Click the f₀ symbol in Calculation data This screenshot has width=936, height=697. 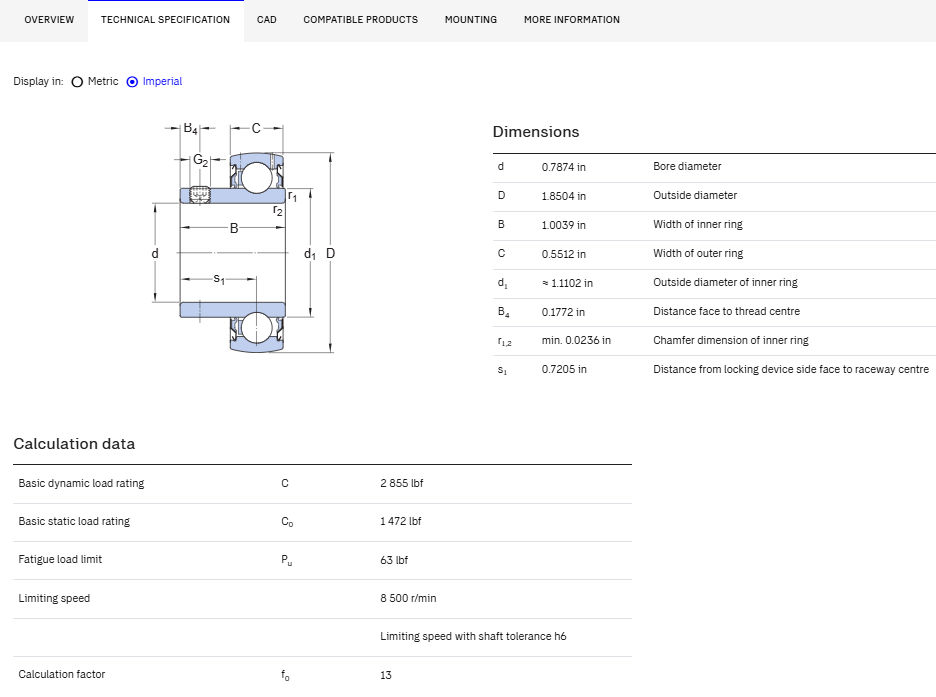[285, 676]
